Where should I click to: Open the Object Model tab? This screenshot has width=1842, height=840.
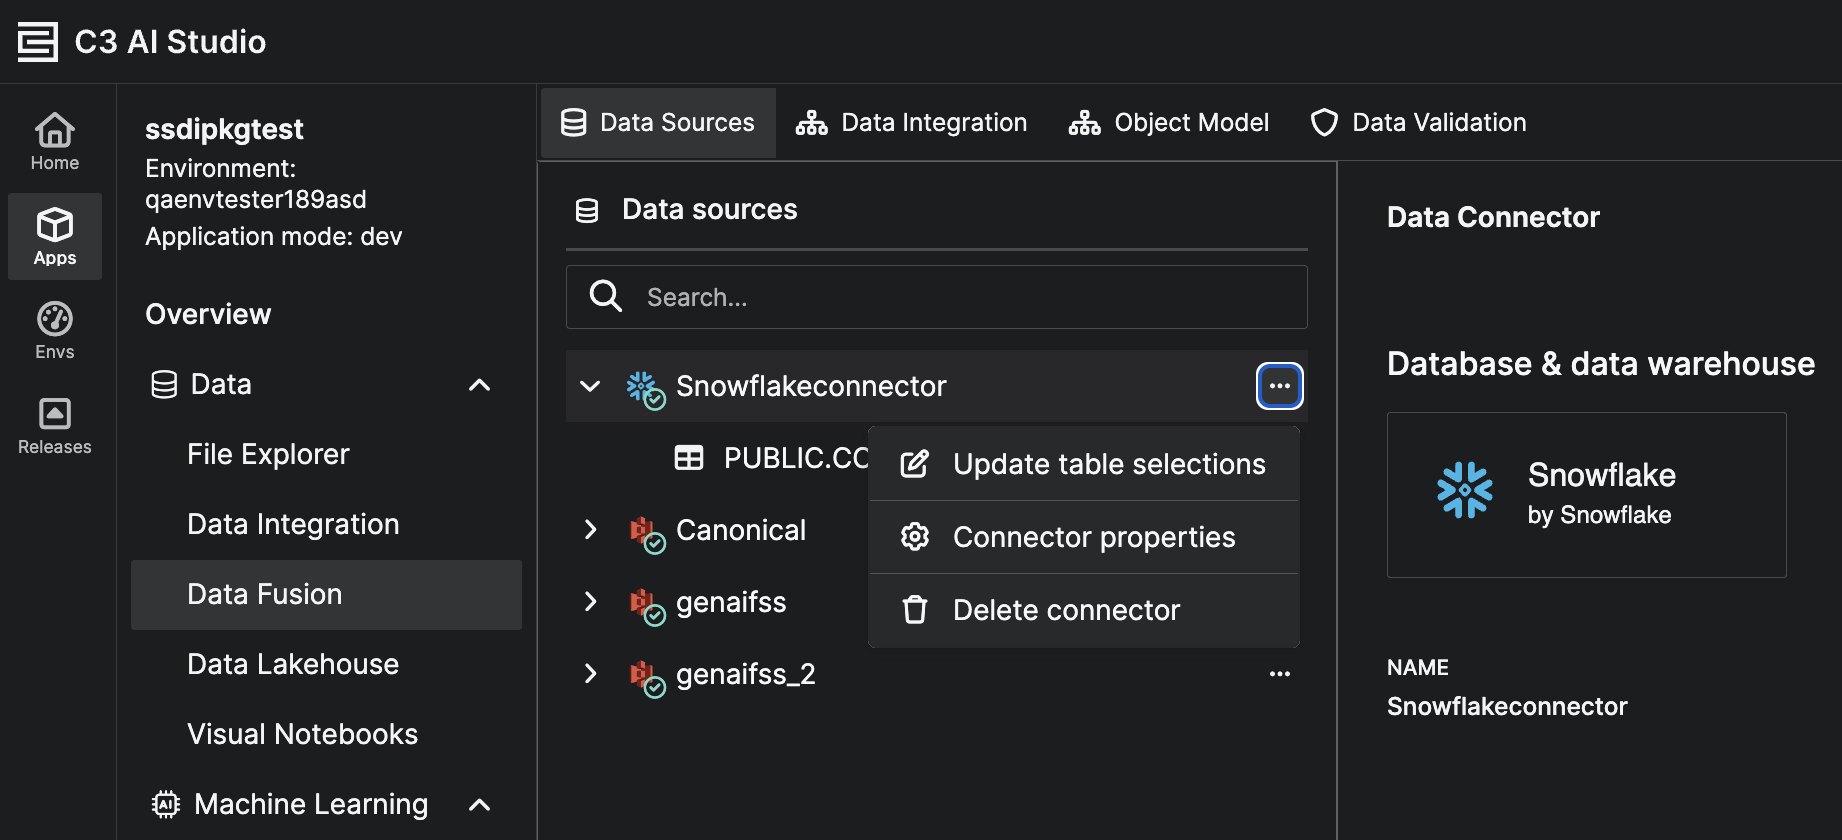[x=1169, y=123]
